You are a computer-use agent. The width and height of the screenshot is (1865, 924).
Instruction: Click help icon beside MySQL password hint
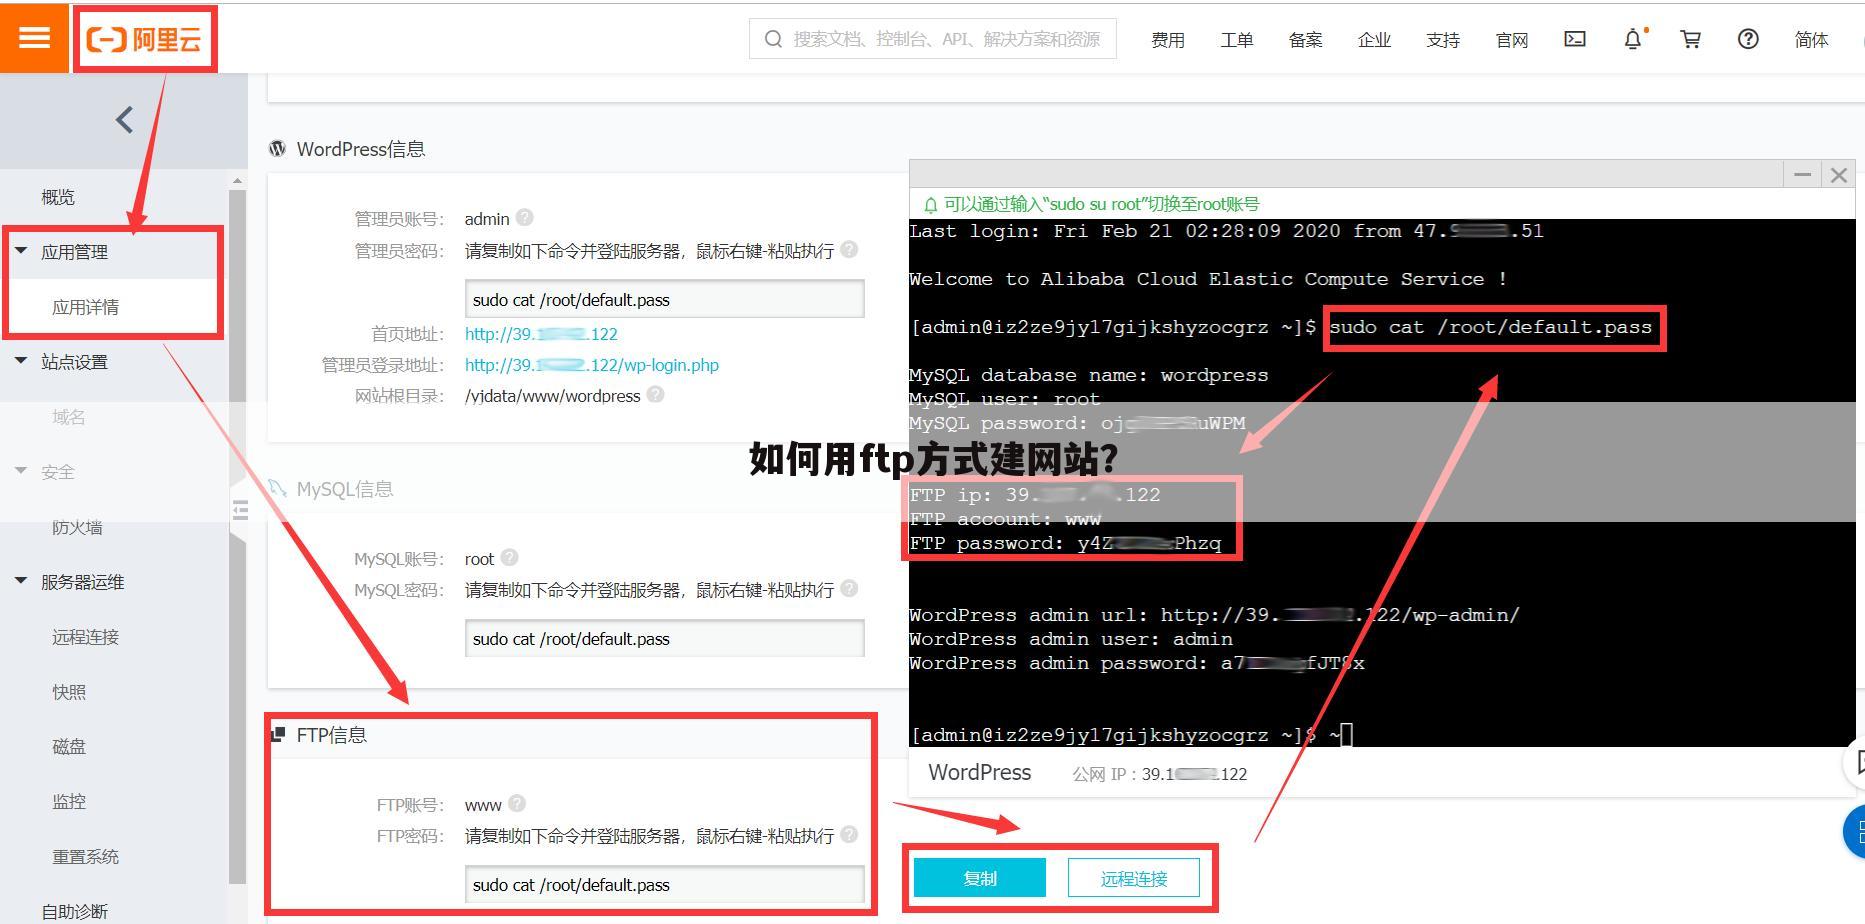click(x=849, y=588)
